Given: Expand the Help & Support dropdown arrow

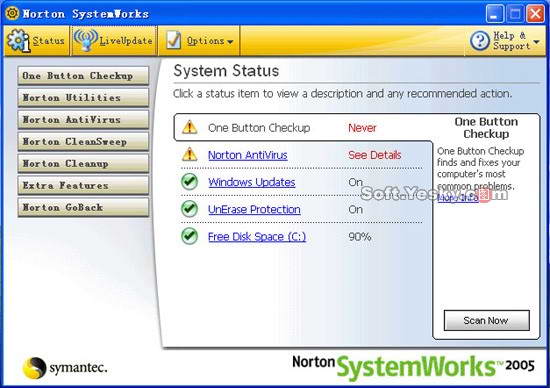Looking at the screenshot, I should (536, 42).
